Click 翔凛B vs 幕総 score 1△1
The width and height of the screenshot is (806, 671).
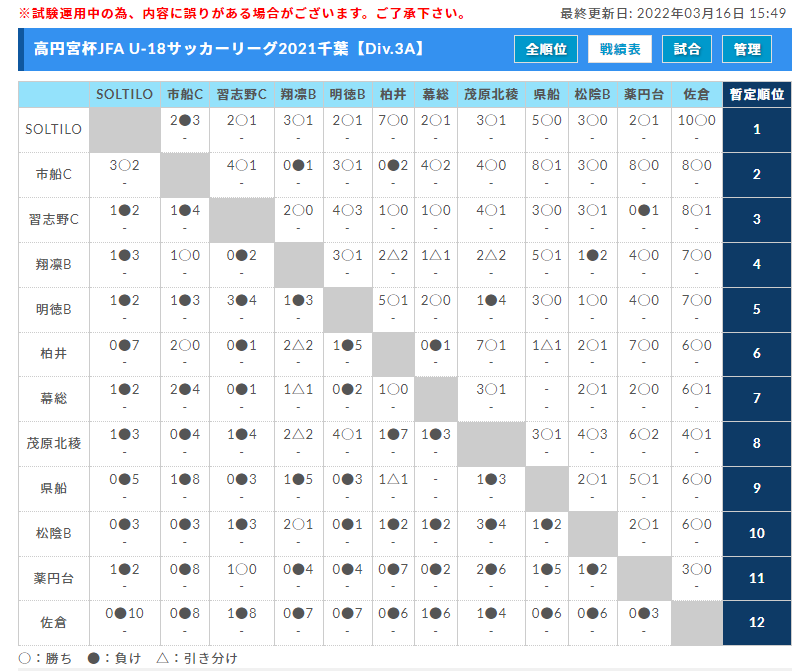tap(436, 256)
